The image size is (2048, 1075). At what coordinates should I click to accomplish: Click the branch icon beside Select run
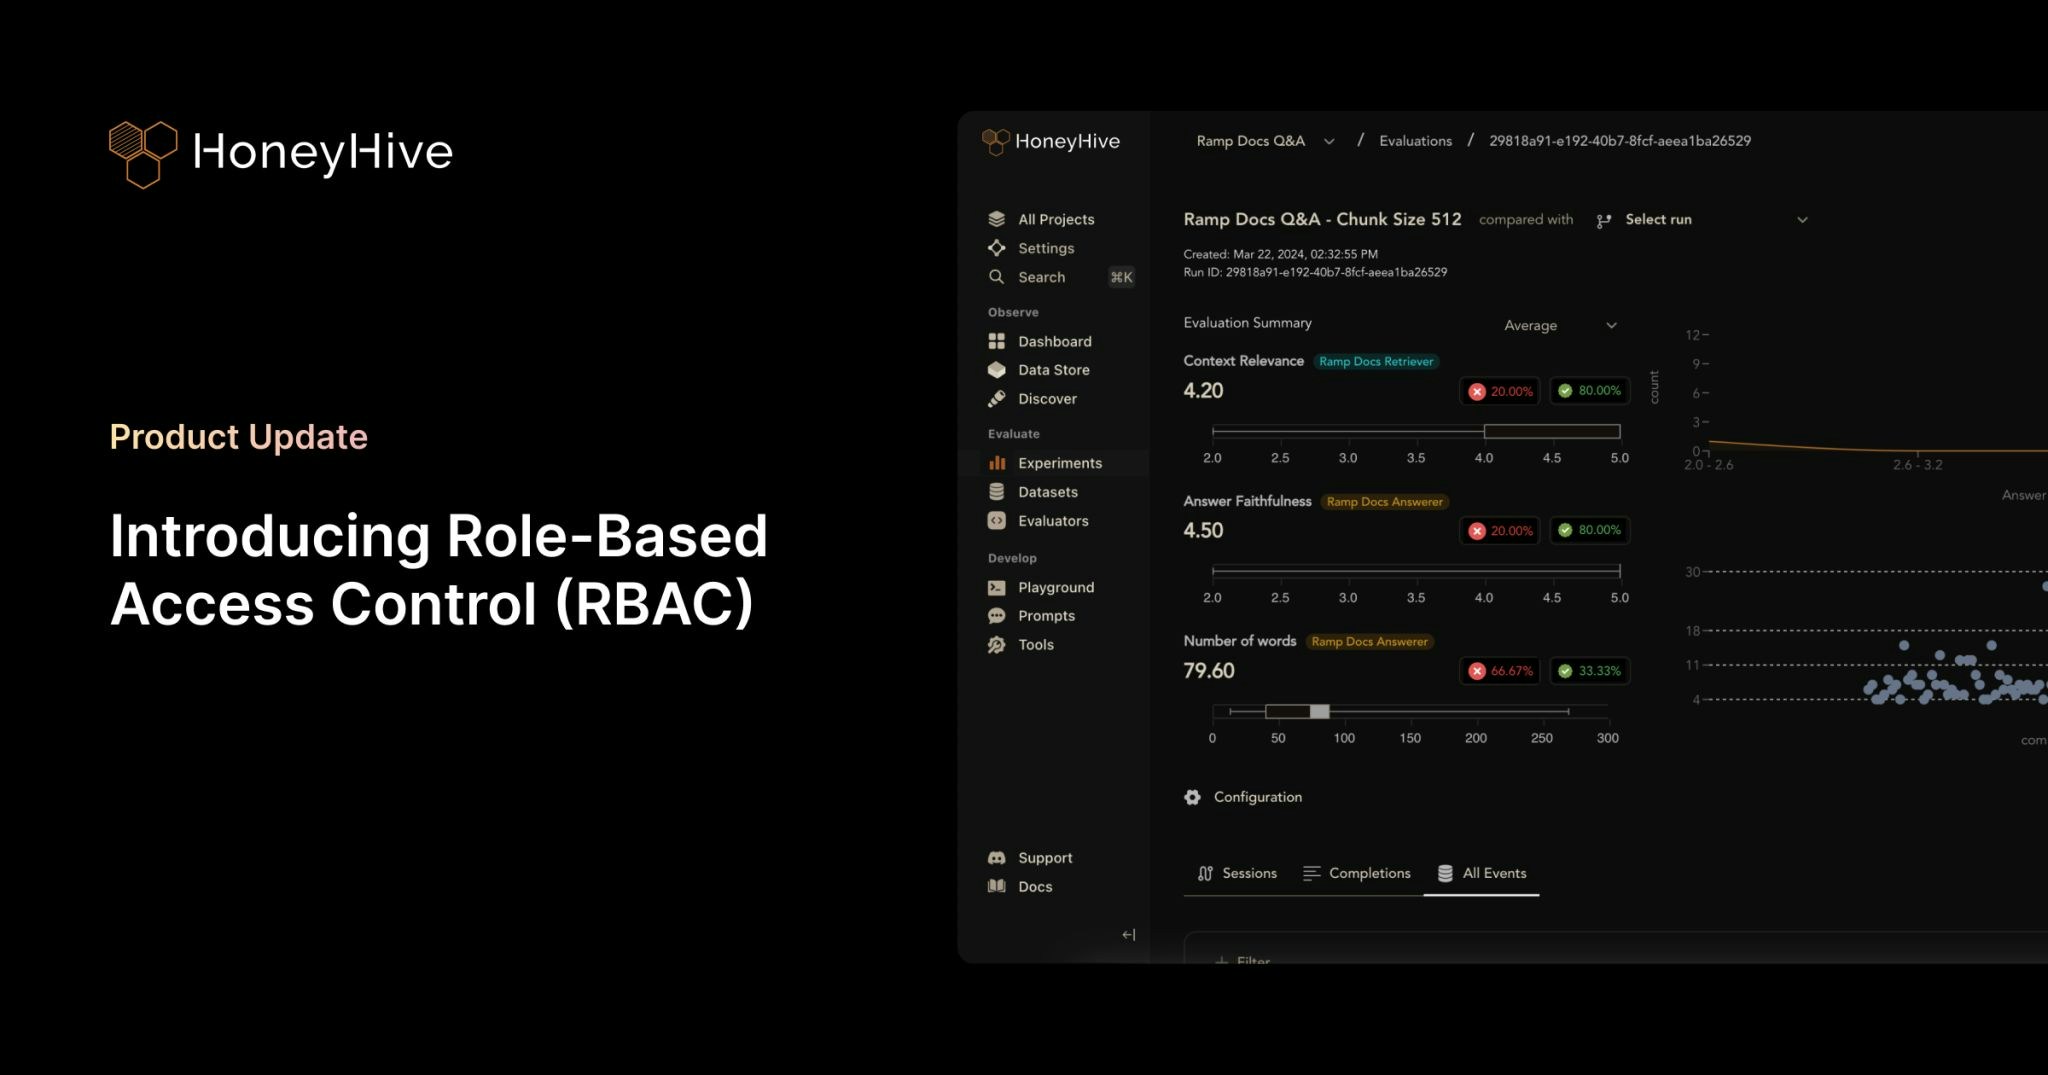pyautogui.click(x=1604, y=221)
